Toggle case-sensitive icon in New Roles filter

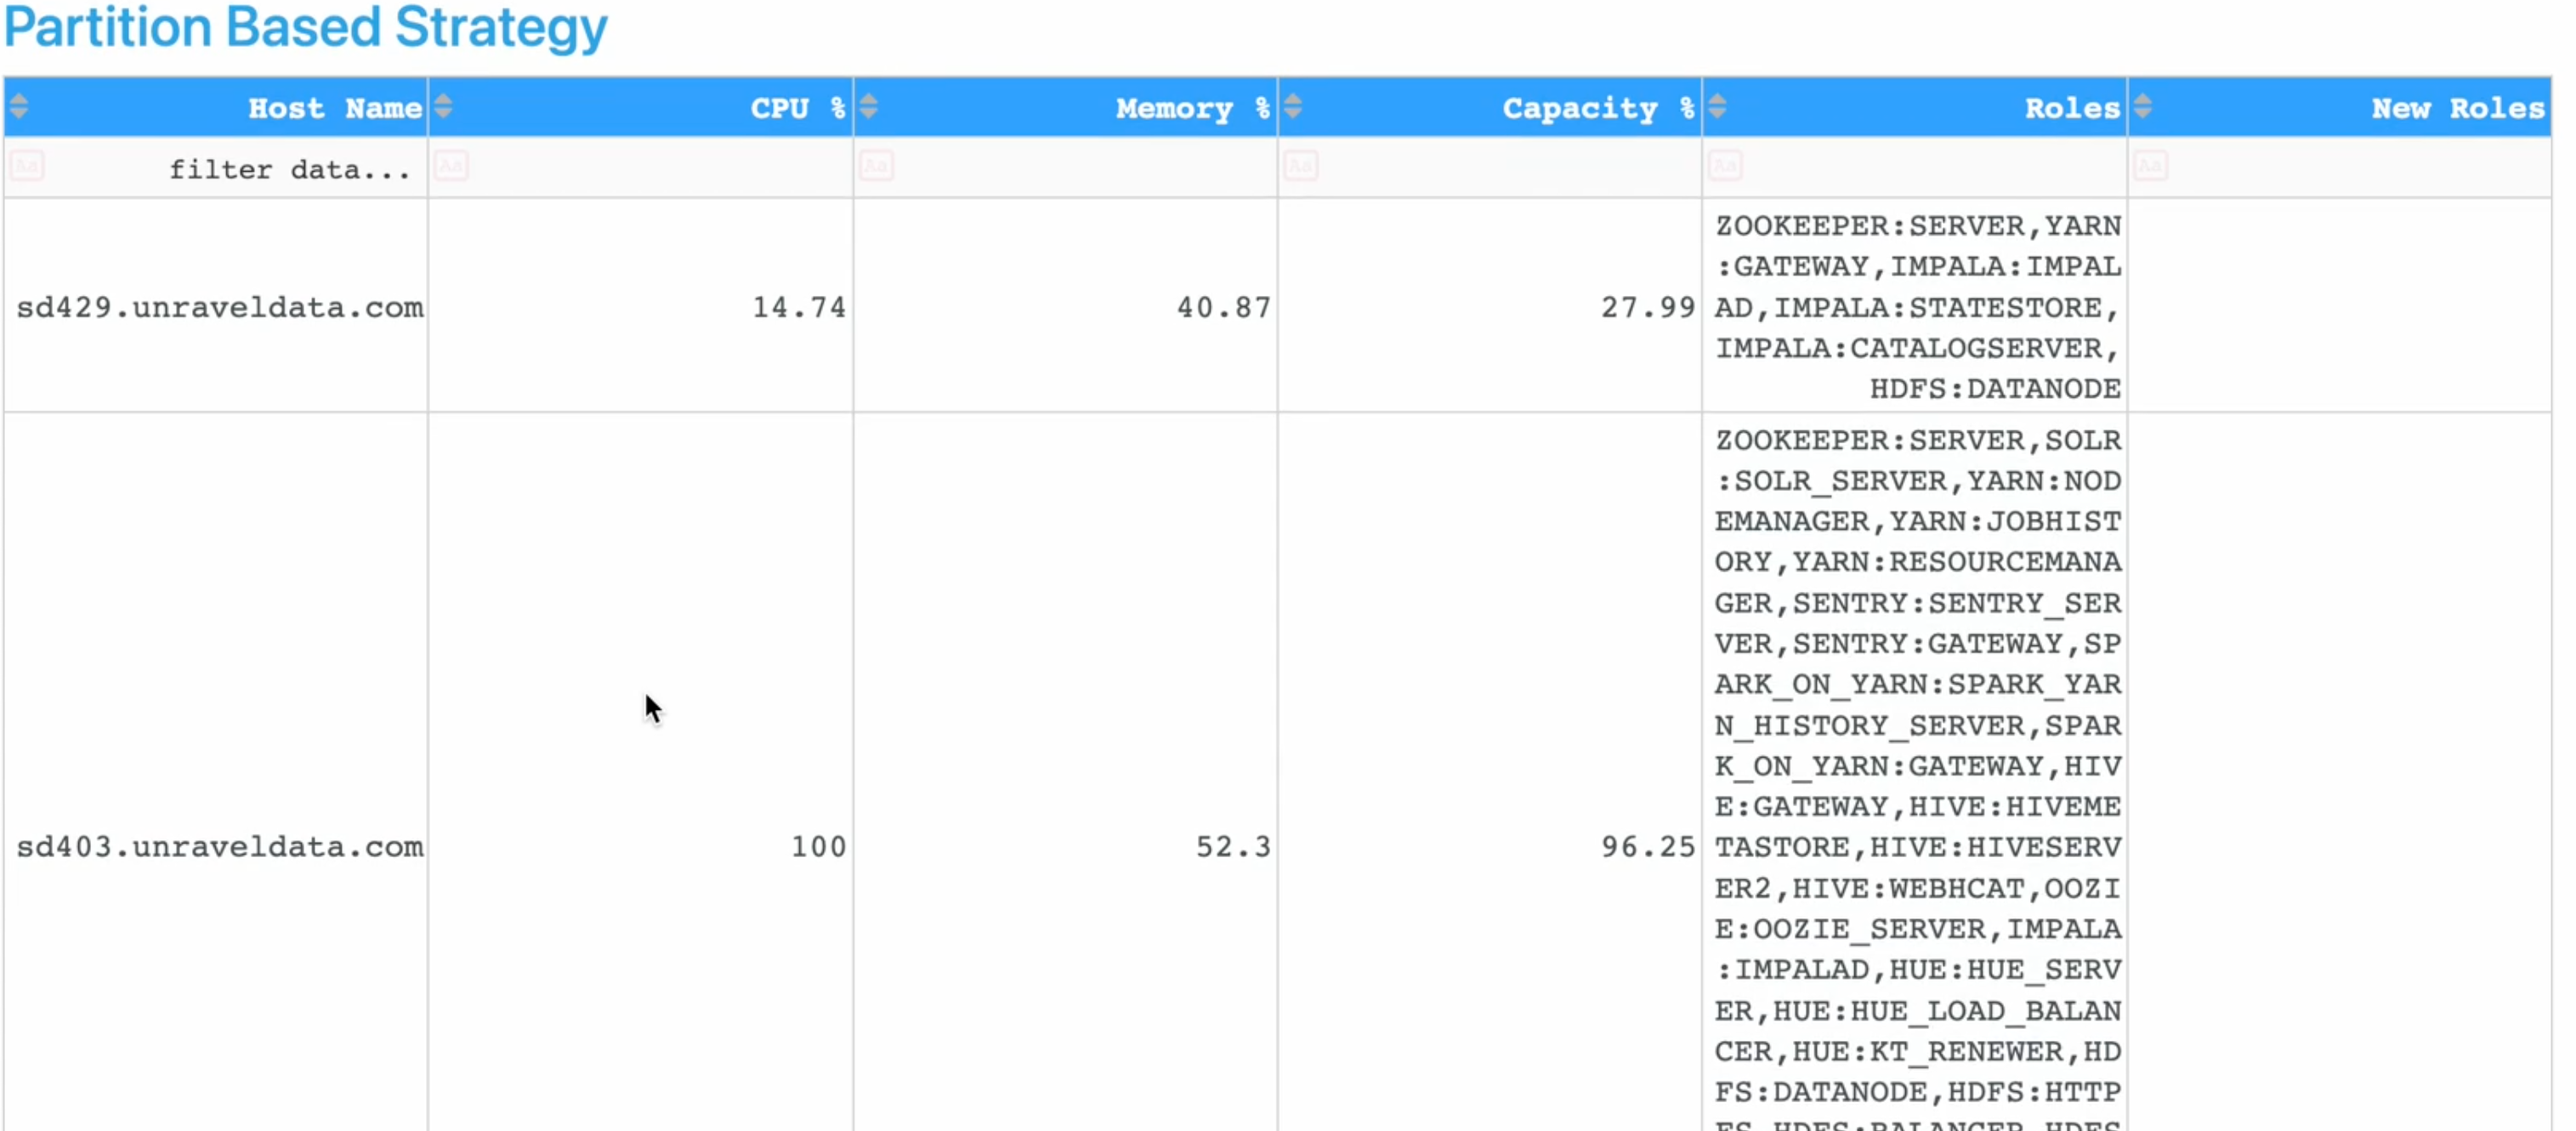pyautogui.click(x=2150, y=165)
